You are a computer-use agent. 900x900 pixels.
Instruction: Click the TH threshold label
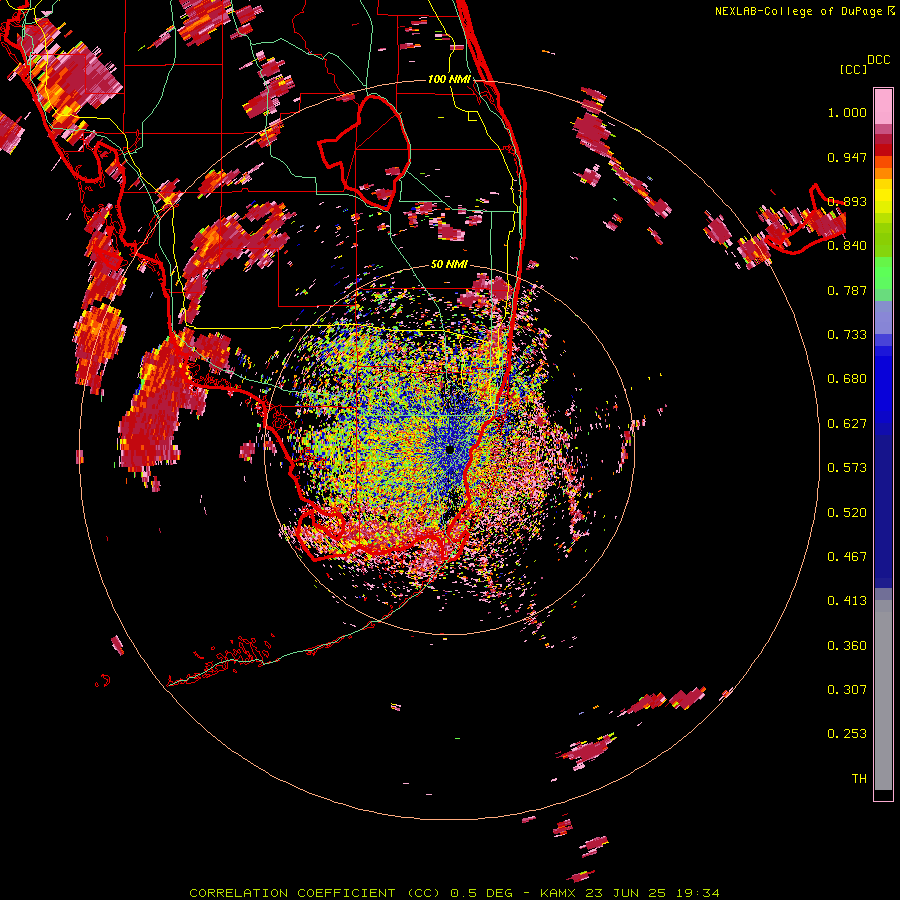(x=859, y=779)
